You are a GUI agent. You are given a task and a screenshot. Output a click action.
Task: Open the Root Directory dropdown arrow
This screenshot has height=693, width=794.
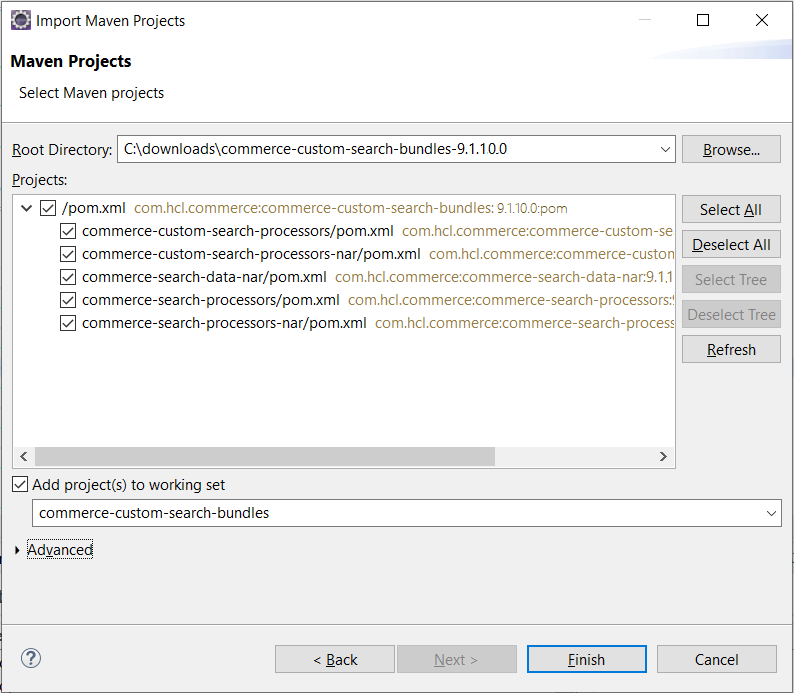pos(665,149)
